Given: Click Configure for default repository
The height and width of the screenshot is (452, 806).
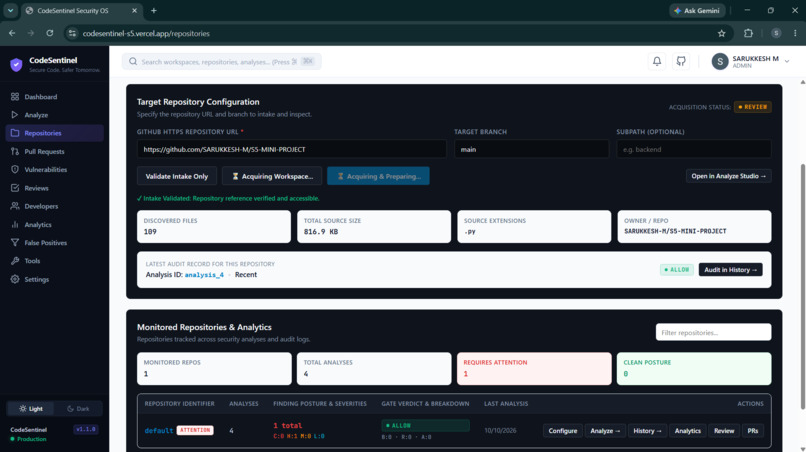Looking at the screenshot, I should pos(562,431).
